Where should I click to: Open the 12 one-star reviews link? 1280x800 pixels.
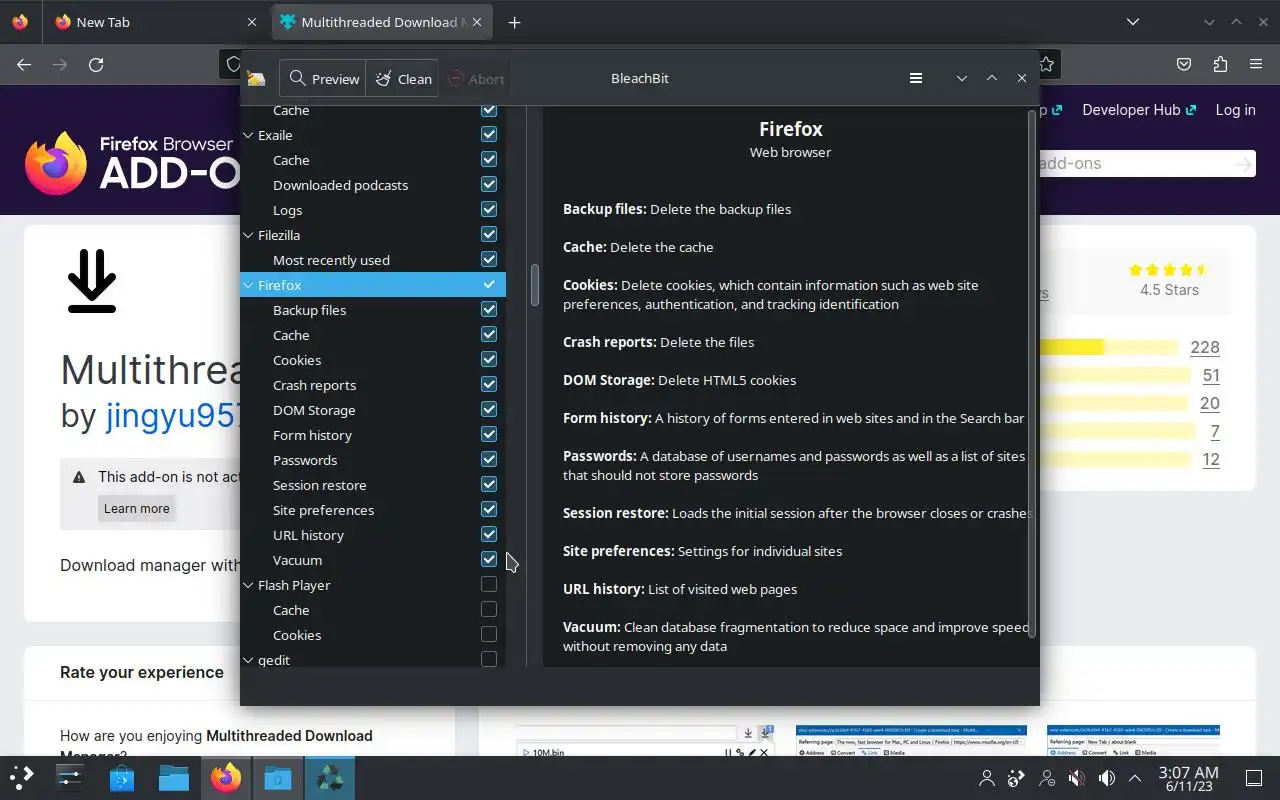[1211, 459]
